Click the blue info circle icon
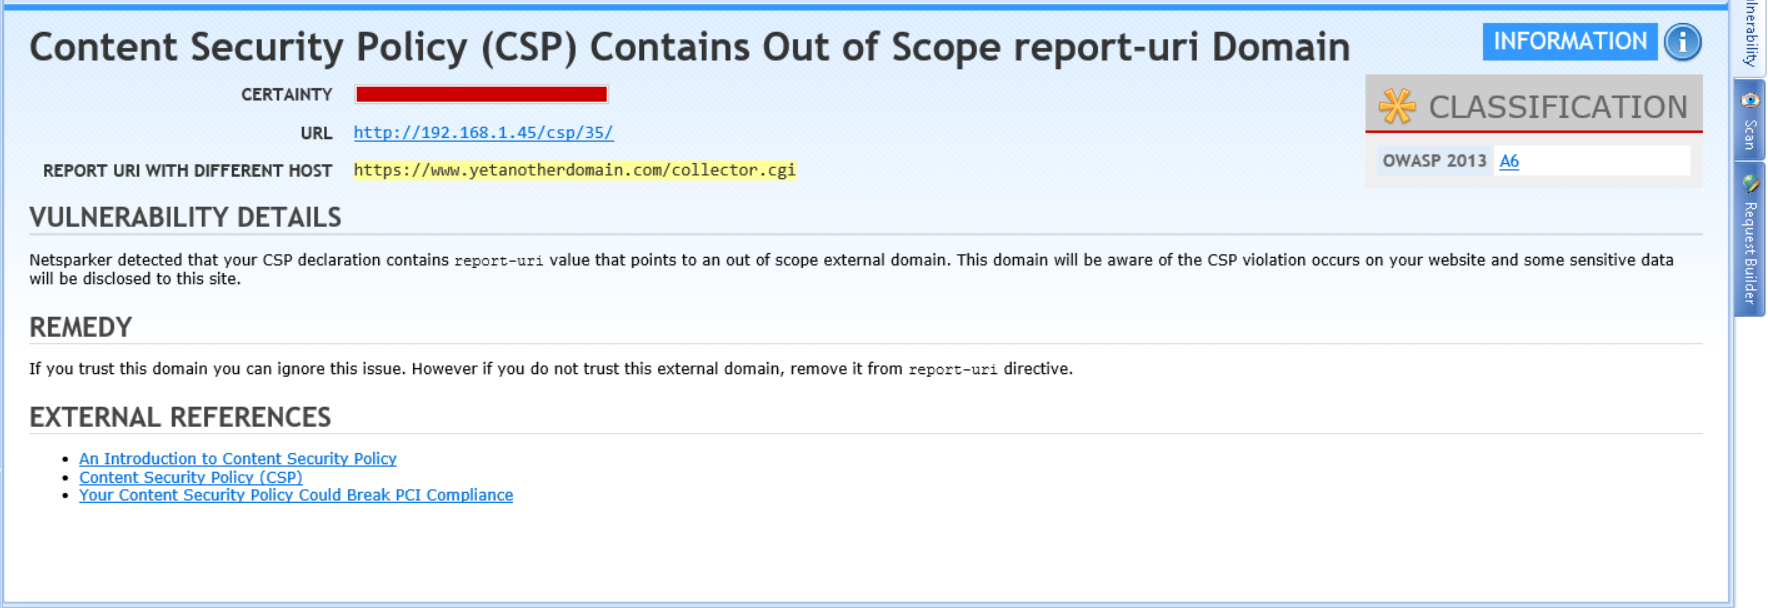1768x608 pixels. (x=1685, y=41)
